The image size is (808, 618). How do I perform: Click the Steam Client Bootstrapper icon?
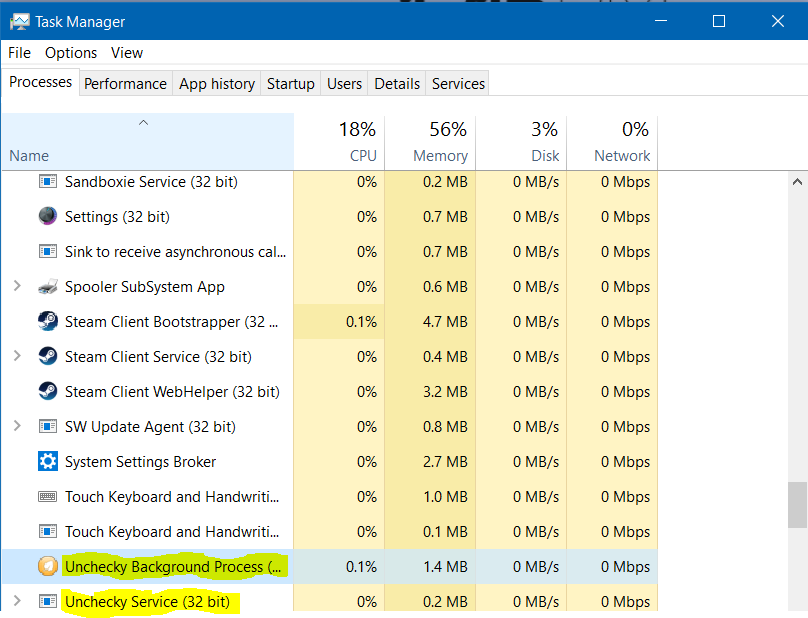coord(48,321)
